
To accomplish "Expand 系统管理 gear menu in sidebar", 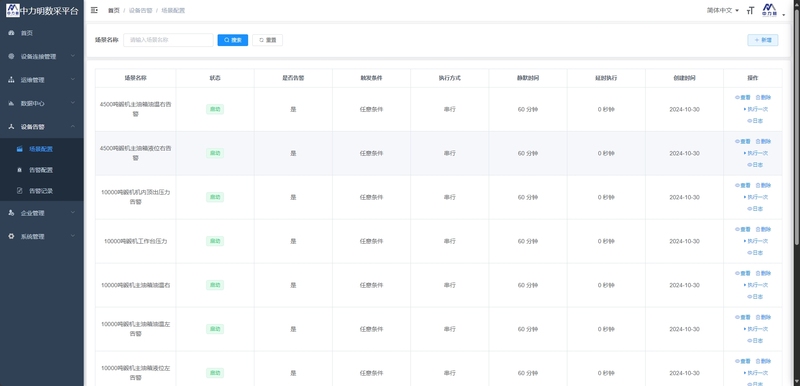I will pos(42,237).
